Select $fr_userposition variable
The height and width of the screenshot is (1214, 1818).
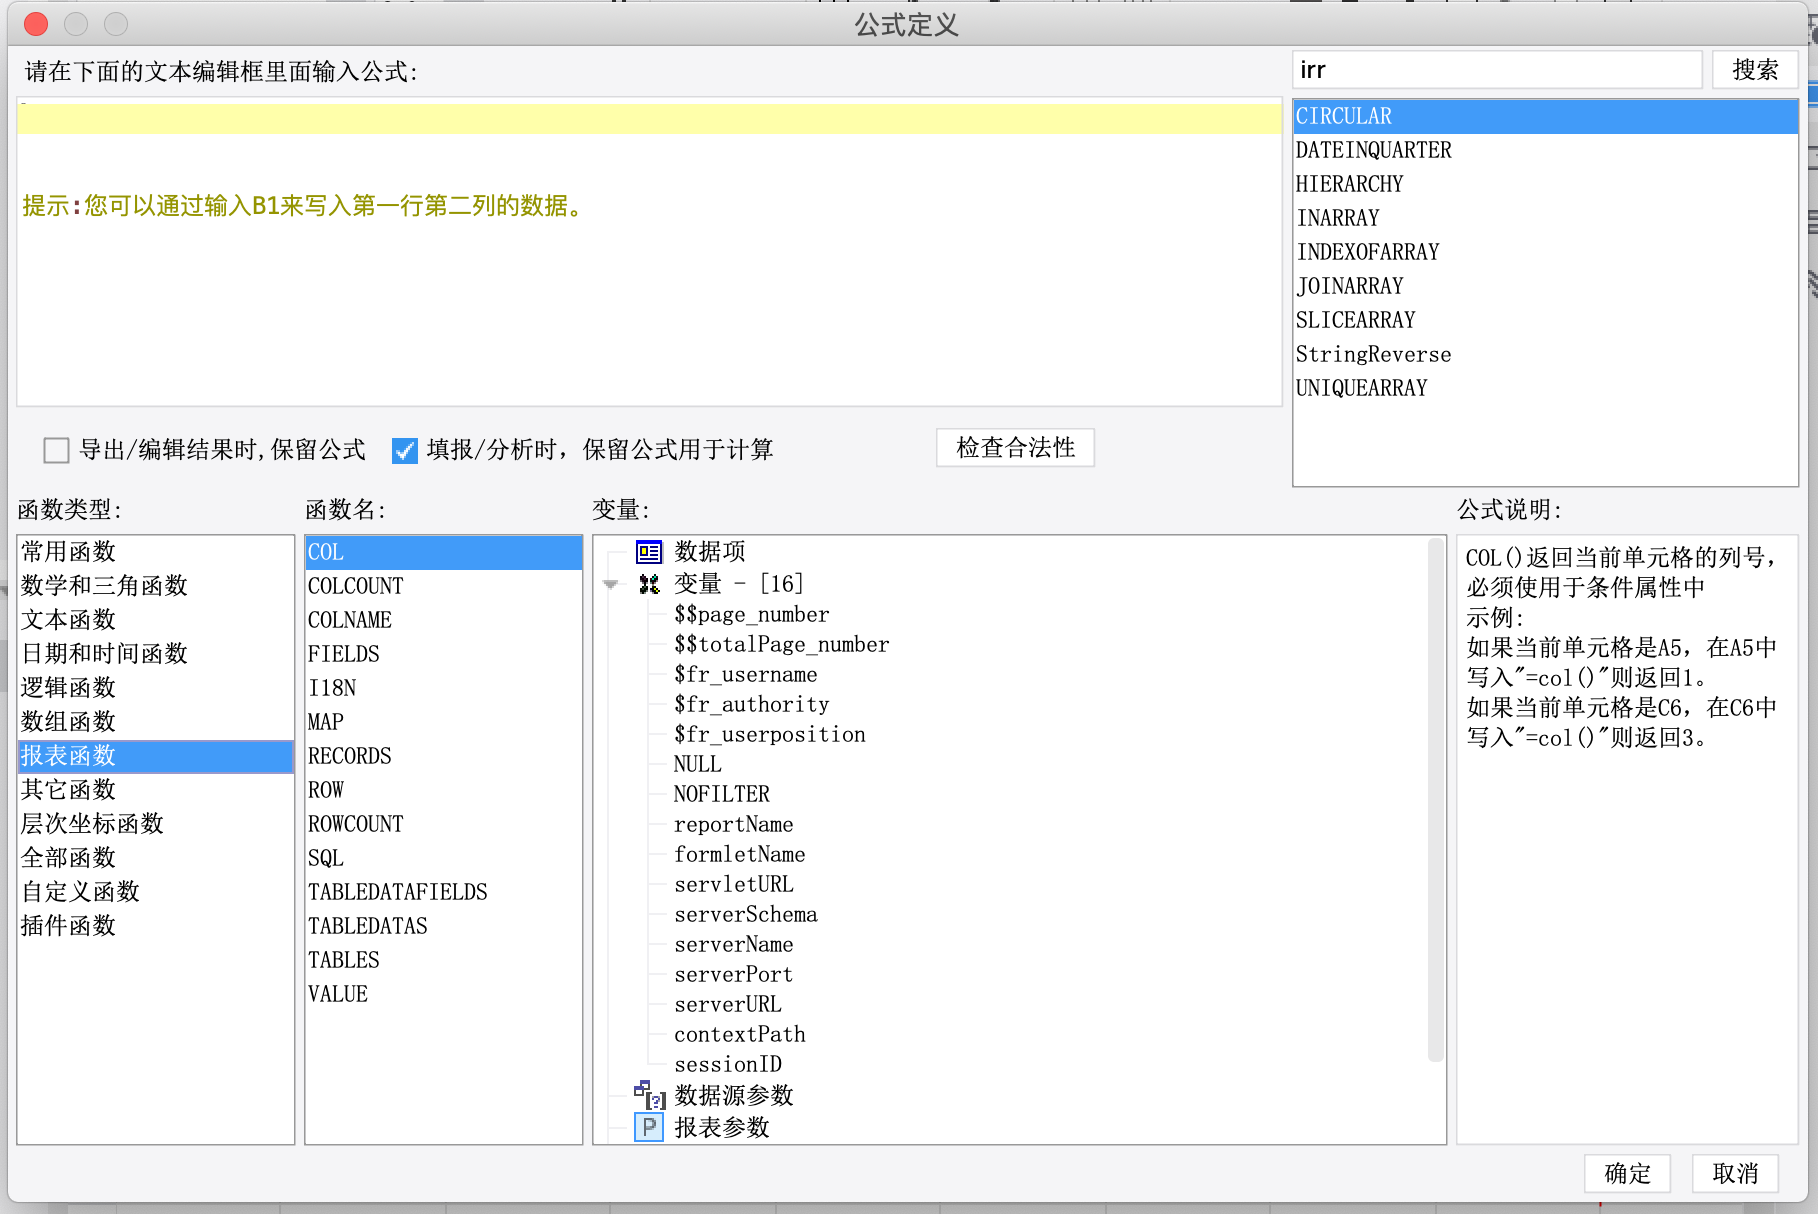point(769,734)
